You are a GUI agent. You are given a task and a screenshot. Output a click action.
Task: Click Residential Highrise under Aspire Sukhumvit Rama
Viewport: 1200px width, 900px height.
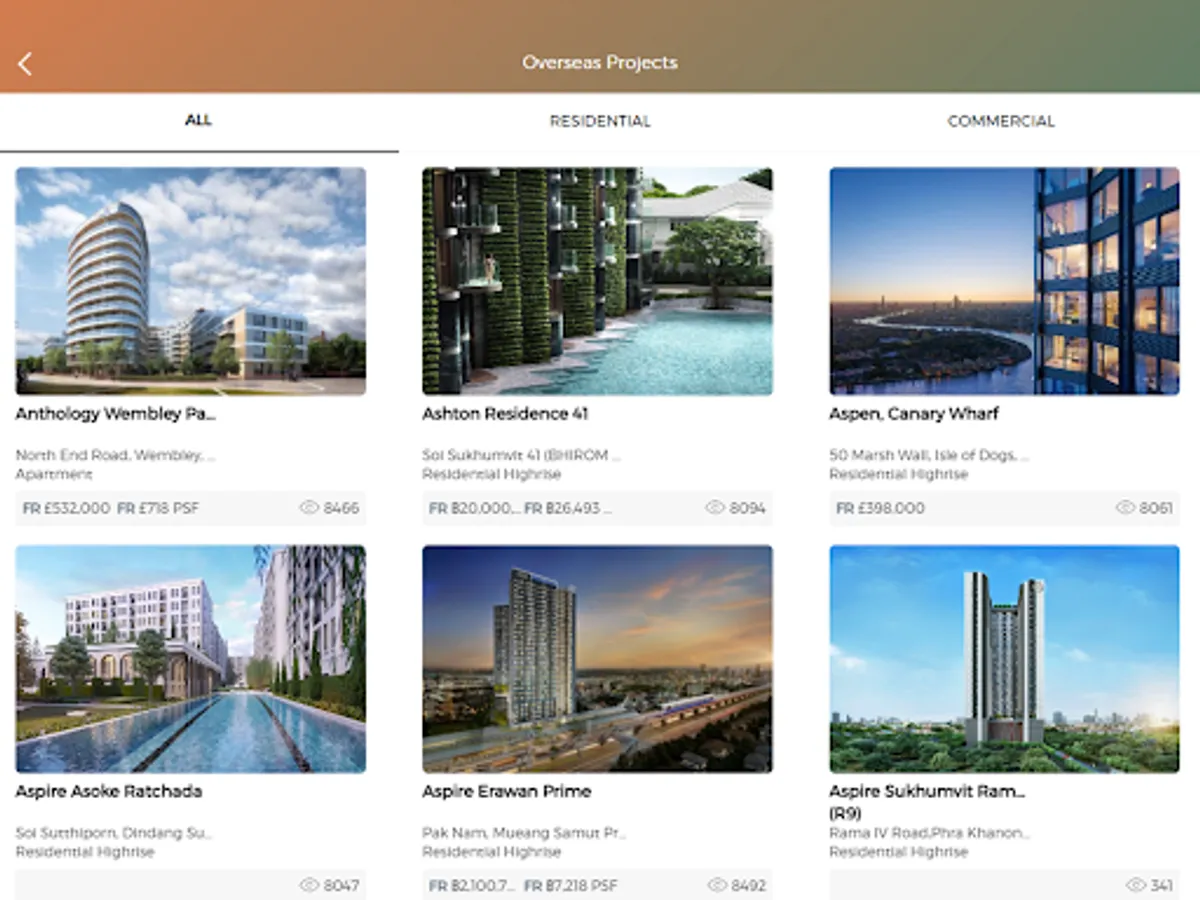click(899, 852)
